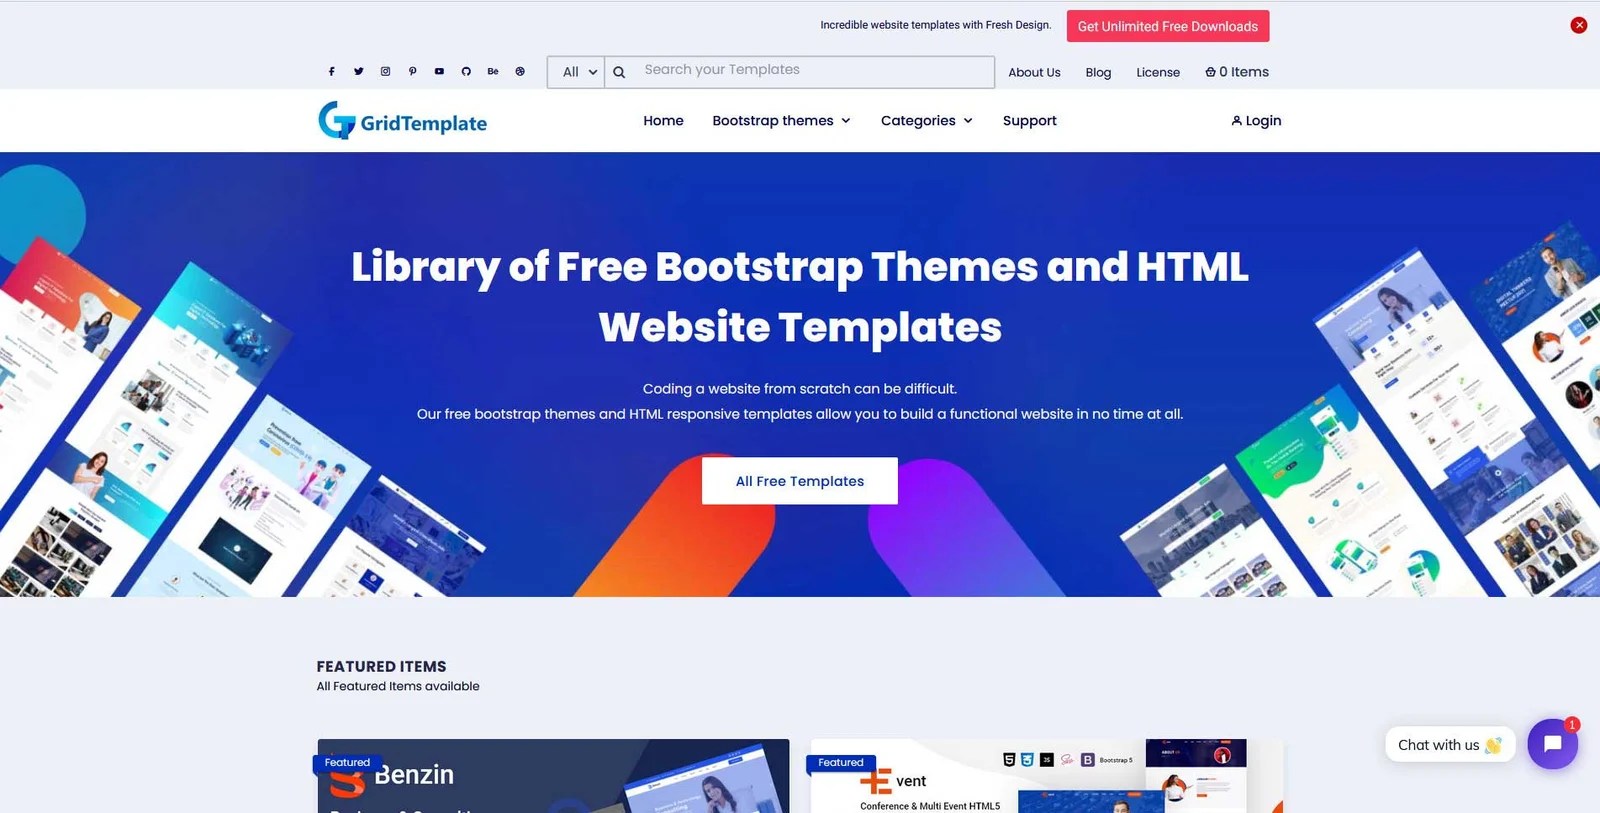
Task: Click the search magnifier icon
Action: coord(619,72)
